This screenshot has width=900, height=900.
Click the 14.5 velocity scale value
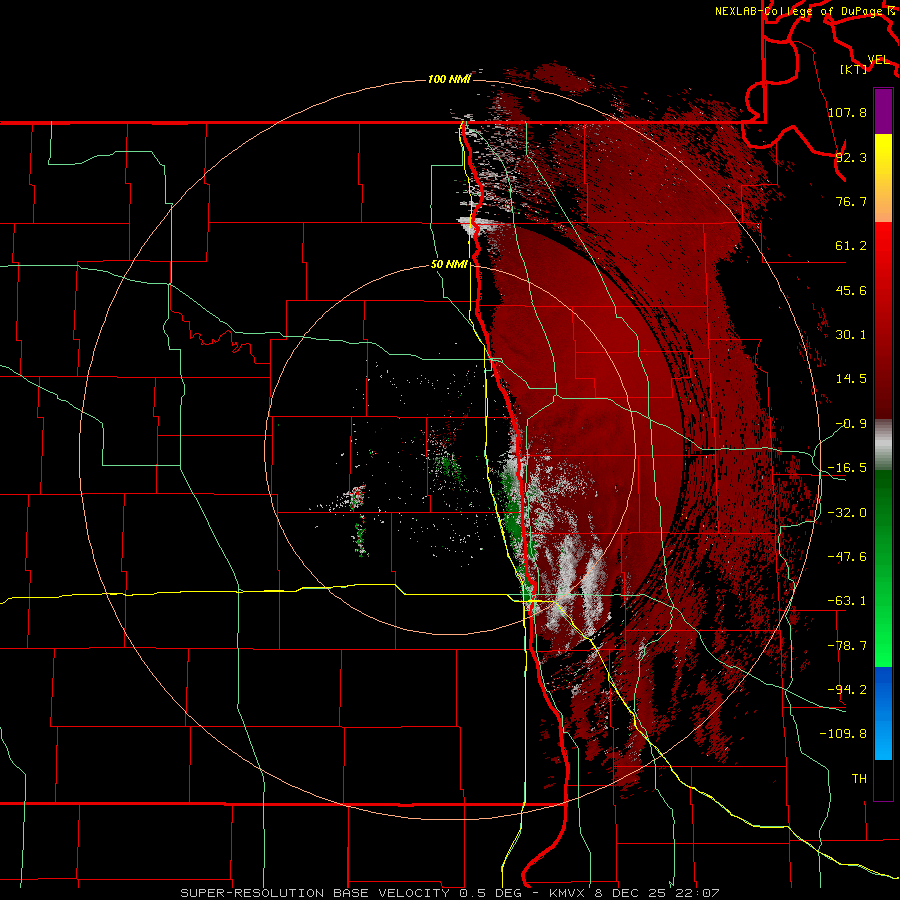point(851,379)
